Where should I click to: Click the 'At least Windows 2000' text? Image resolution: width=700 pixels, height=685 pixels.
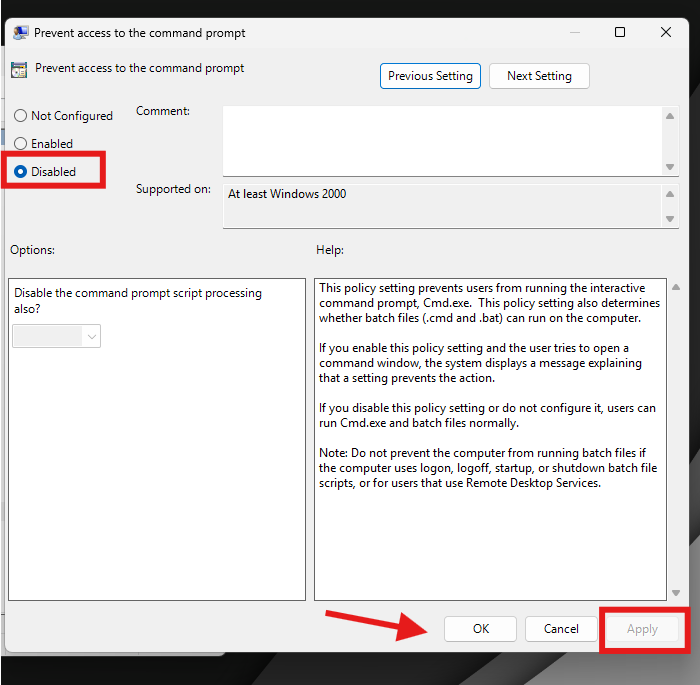tap(287, 194)
